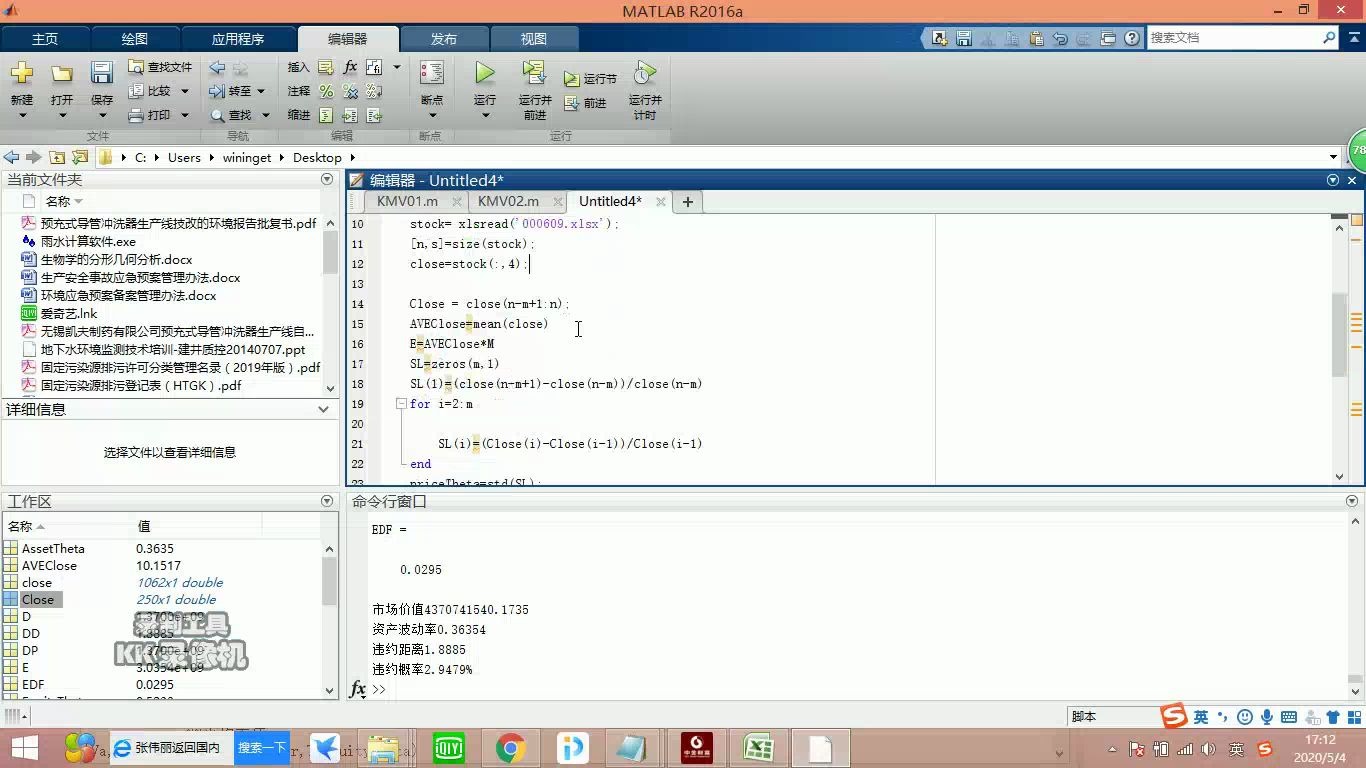1366x768 pixels.
Task: Open 工作区 panel actions menu
Action: tap(327, 501)
